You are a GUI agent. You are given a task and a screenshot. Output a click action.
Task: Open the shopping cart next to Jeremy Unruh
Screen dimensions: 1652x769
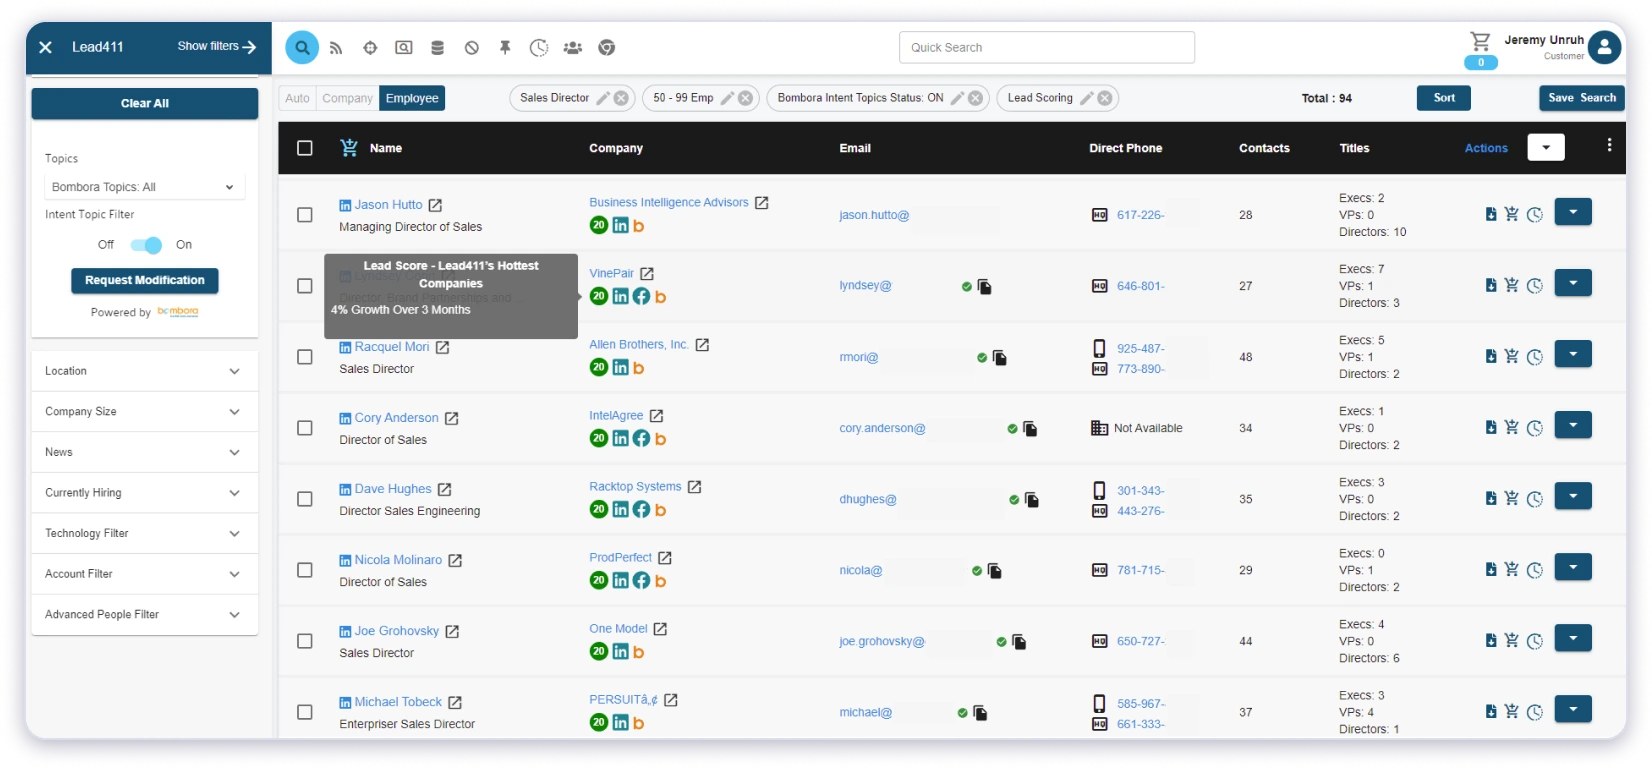click(x=1480, y=42)
